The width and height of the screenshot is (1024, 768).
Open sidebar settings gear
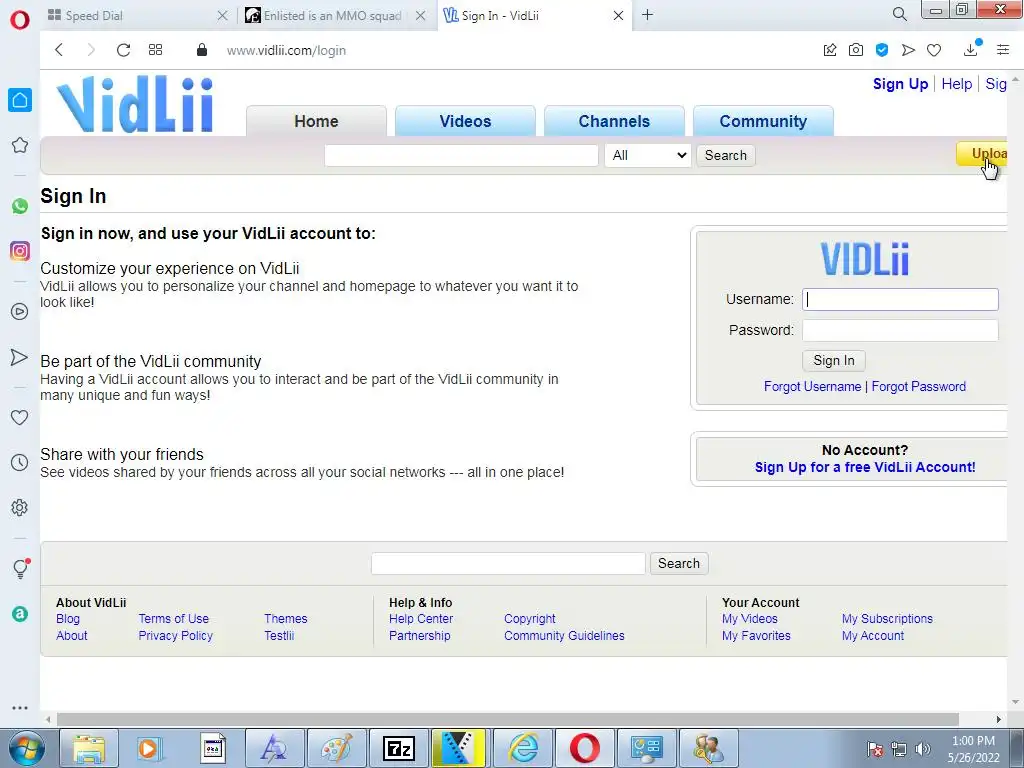20,507
